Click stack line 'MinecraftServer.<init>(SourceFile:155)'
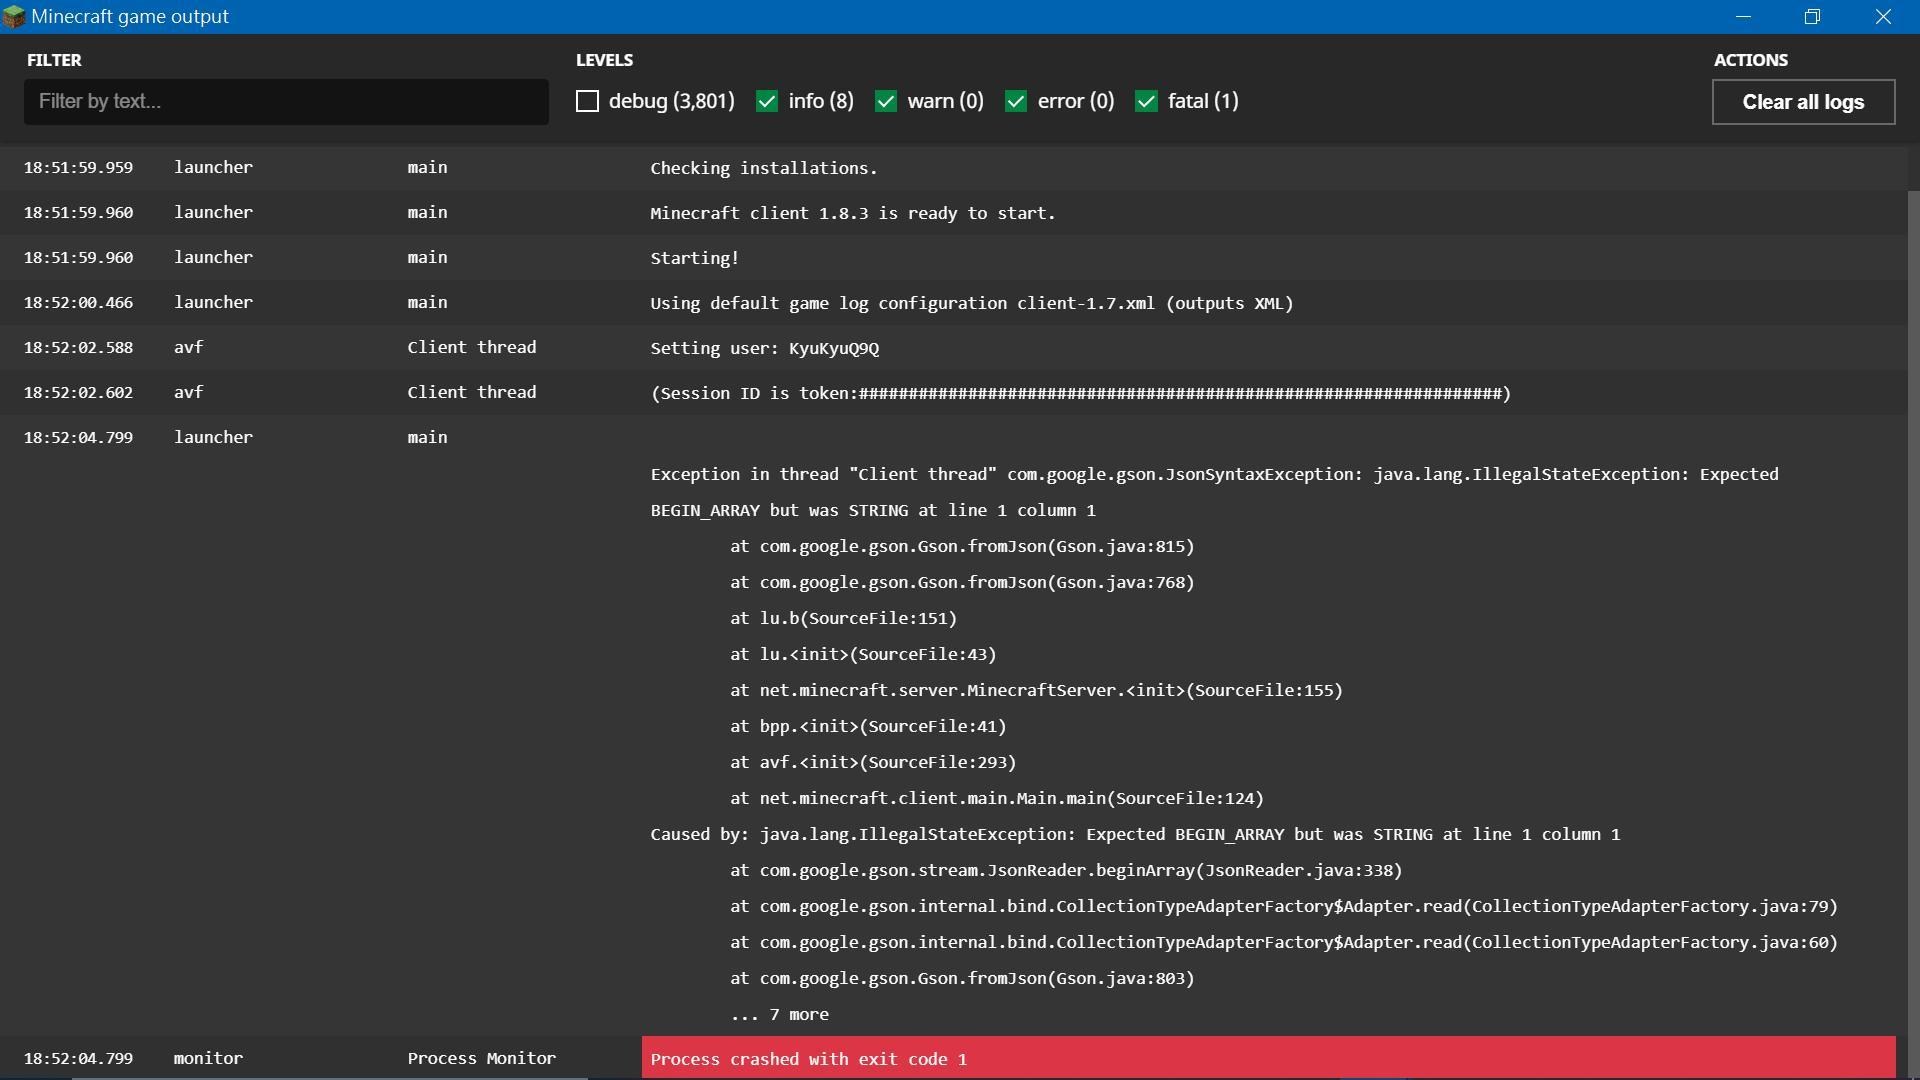Viewport: 1920px width, 1080px height. coord(1036,690)
